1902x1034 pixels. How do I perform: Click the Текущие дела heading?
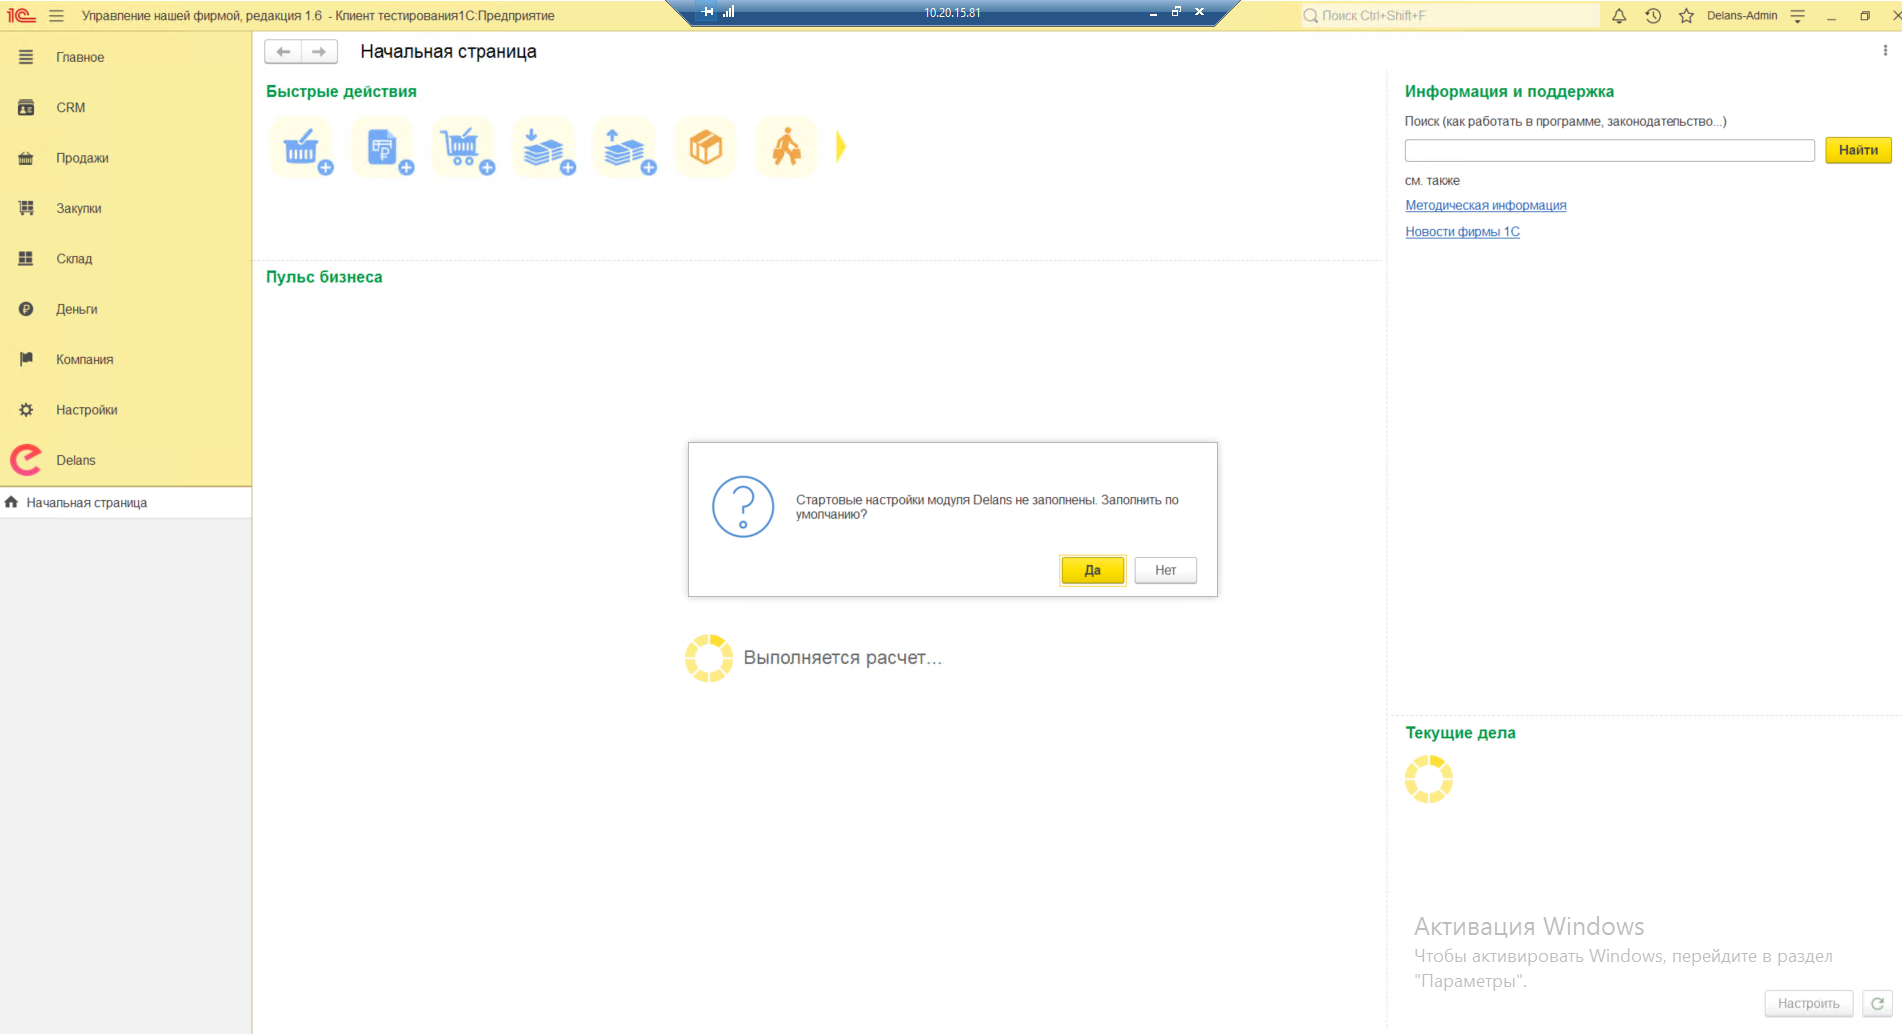click(x=1460, y=733)
